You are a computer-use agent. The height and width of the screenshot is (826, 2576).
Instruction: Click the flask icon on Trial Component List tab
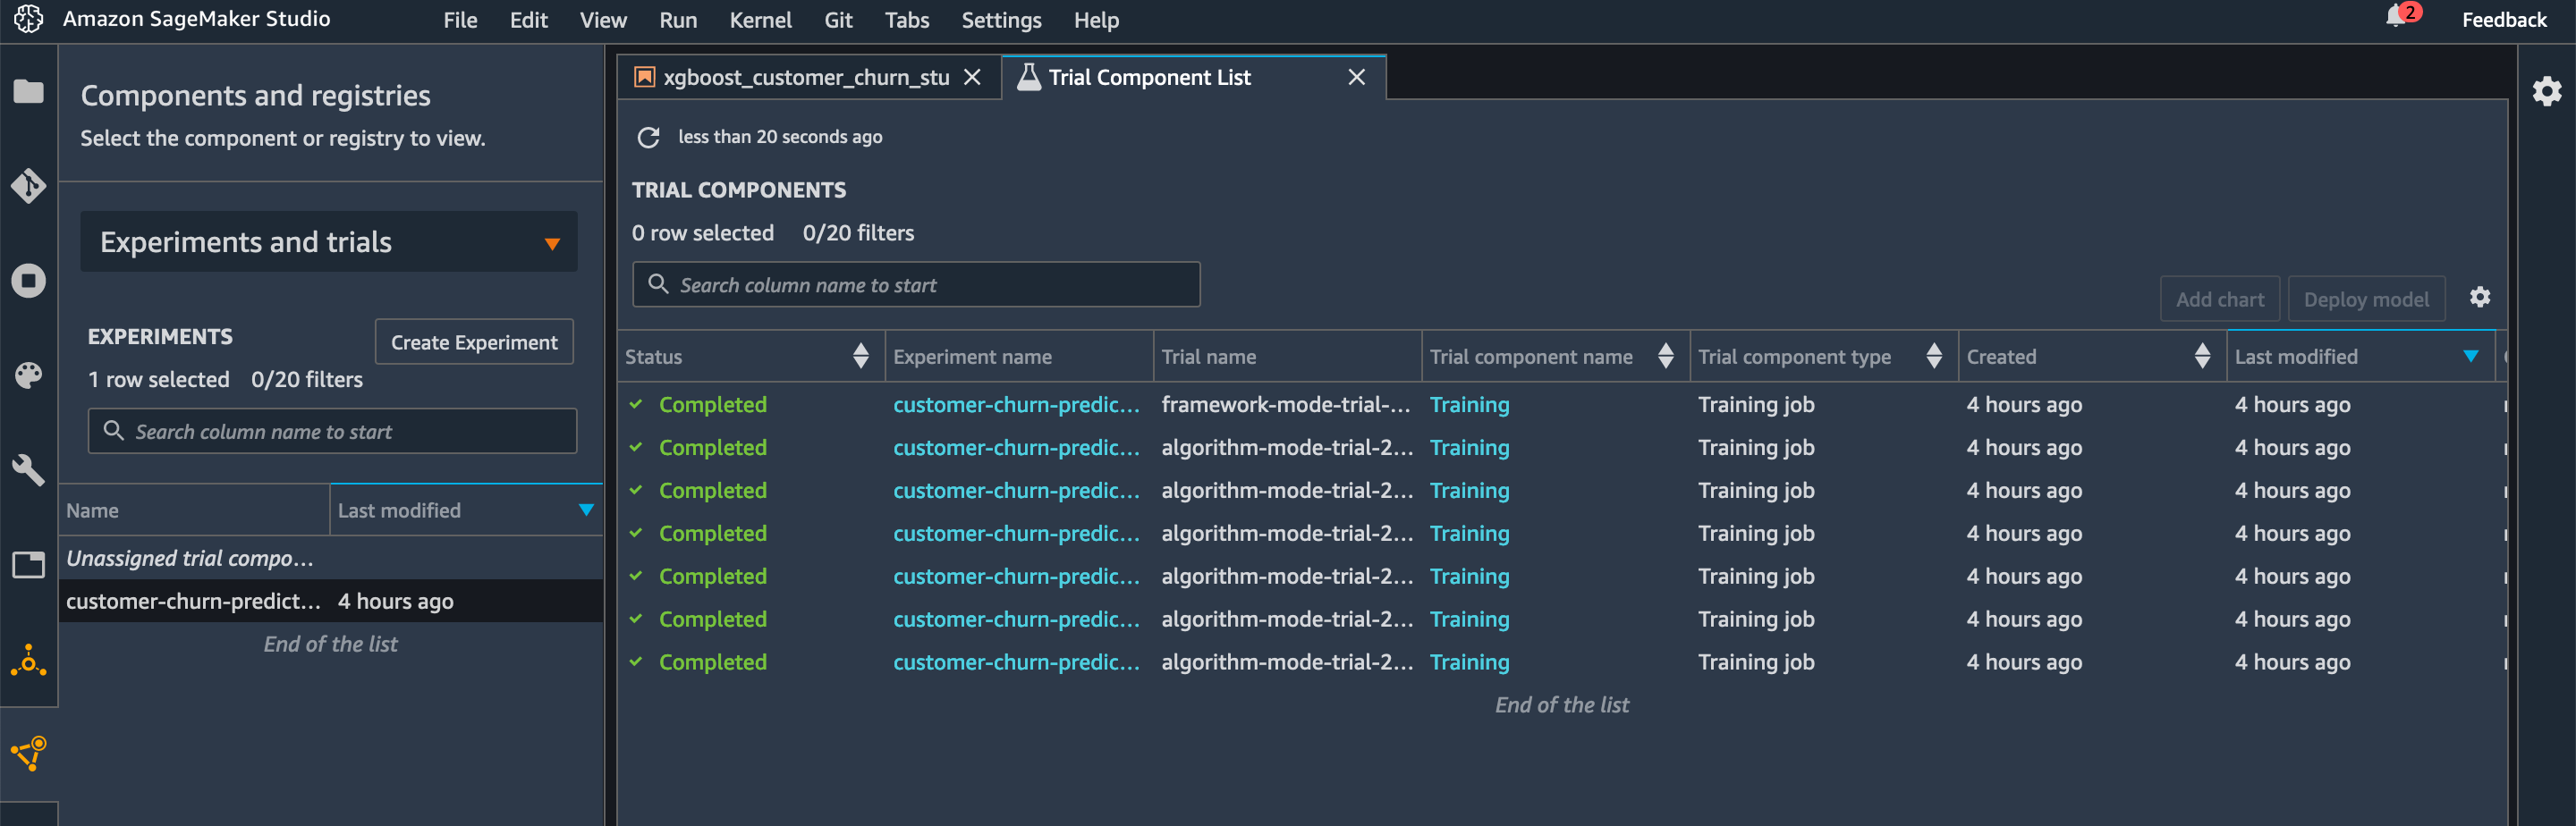tap(1028, 77)
